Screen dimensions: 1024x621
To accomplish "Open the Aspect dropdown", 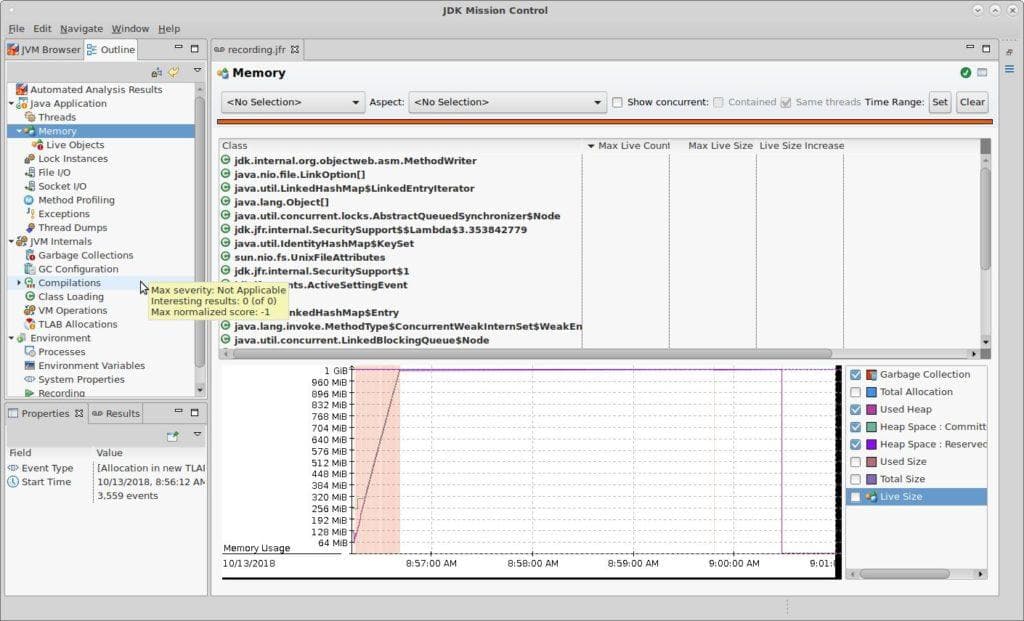I will (507, 102).
